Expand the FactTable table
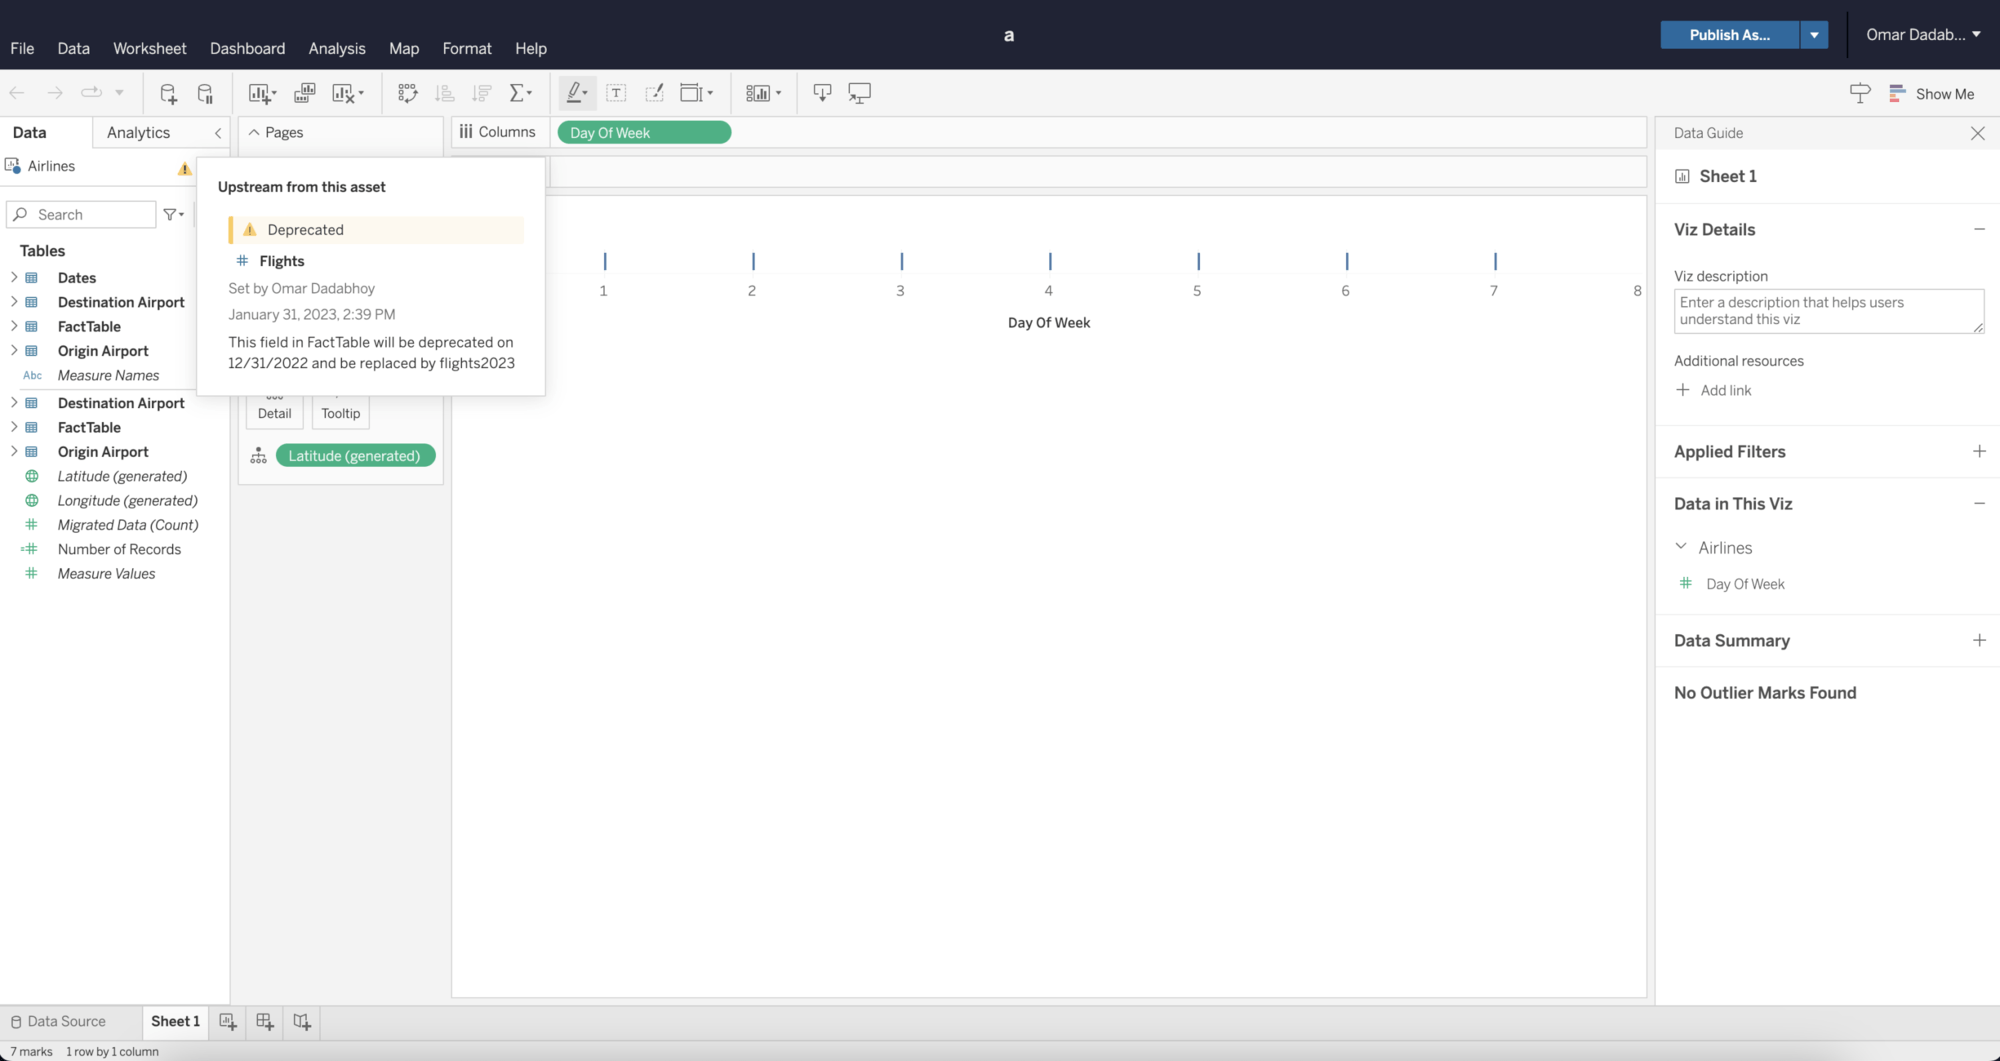The image size is (2000, 1061). point(13,326)
